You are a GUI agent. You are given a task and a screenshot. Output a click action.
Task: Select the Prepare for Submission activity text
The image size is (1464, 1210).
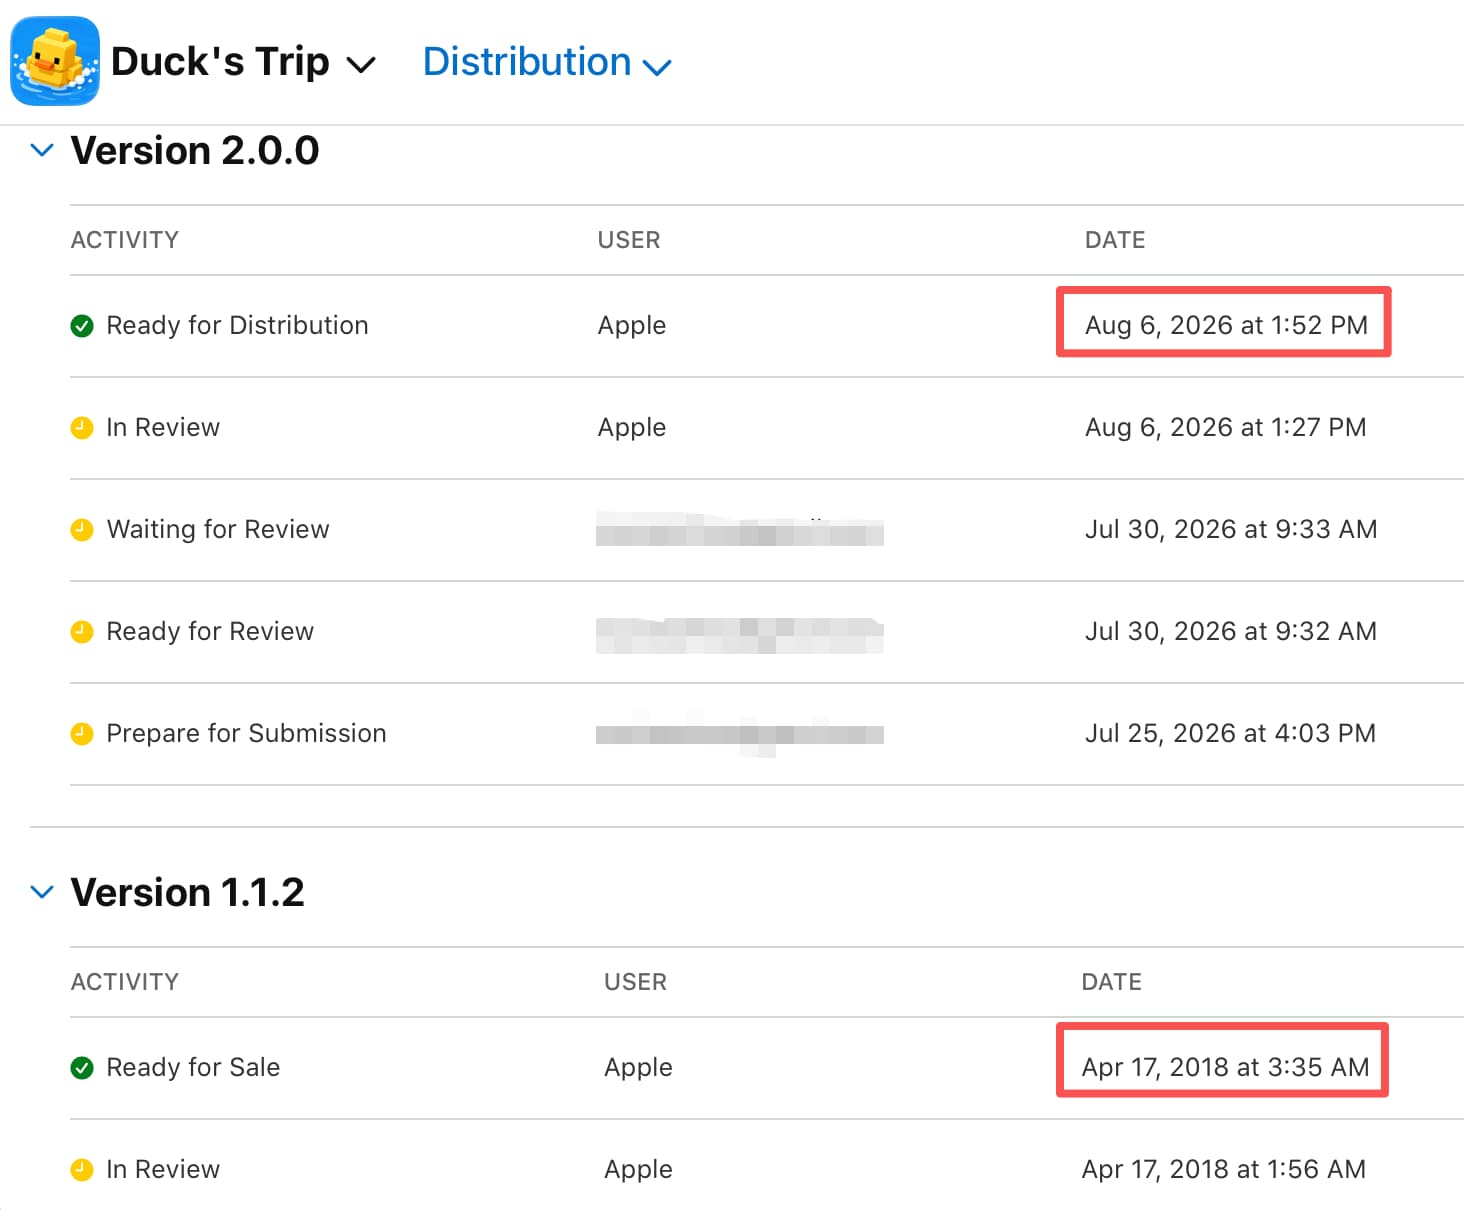pos(246,733)
